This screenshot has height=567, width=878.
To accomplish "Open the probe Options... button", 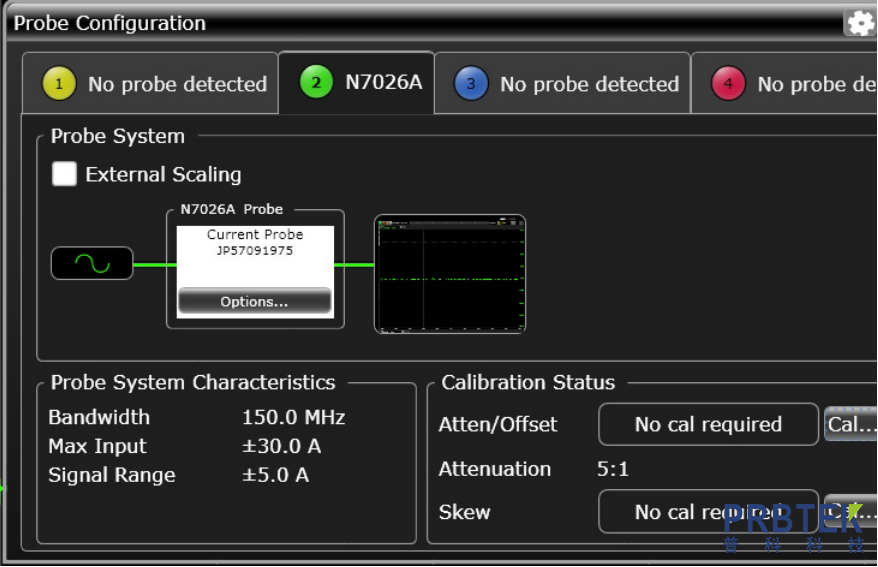I will click(254, 302).
